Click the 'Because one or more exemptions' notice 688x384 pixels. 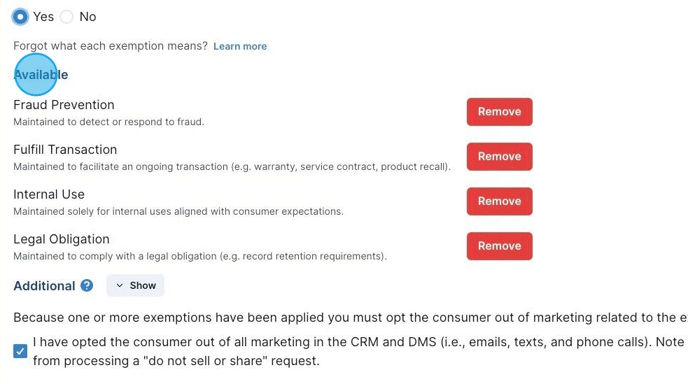pos(351,318)
